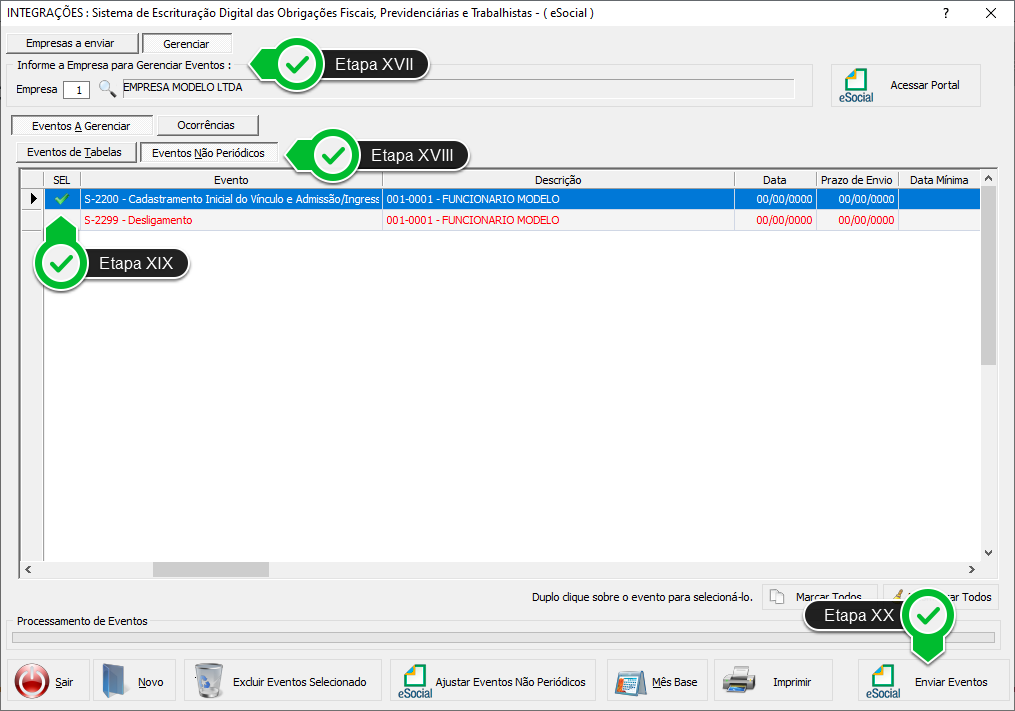Image resolution: width=1015 pixels, height=711 pixels.
Task: Open the Ocorrências tab
Action: [206, 126]
